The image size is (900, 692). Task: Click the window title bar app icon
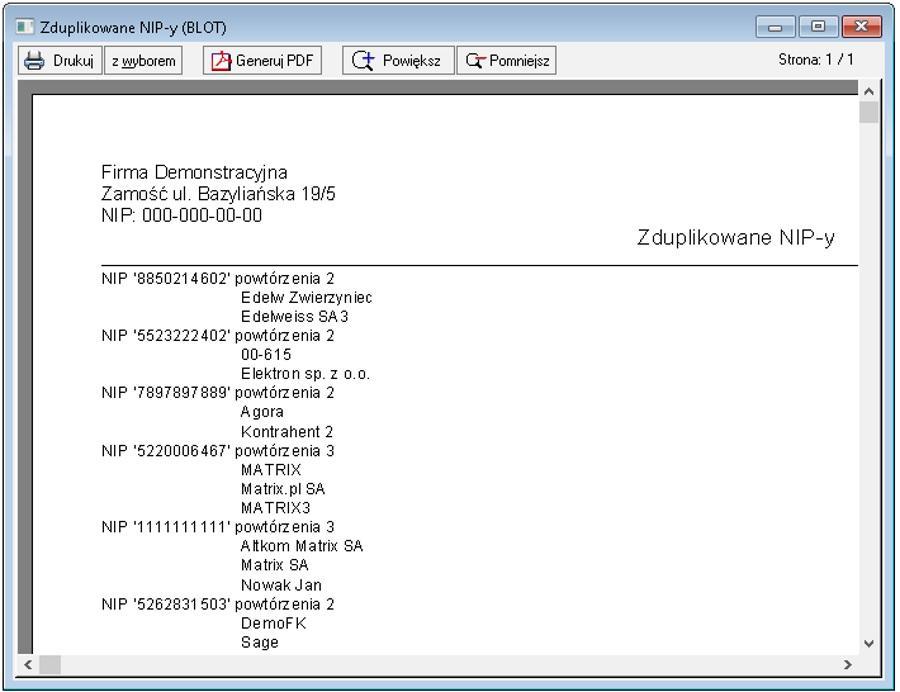pos(24,27)
